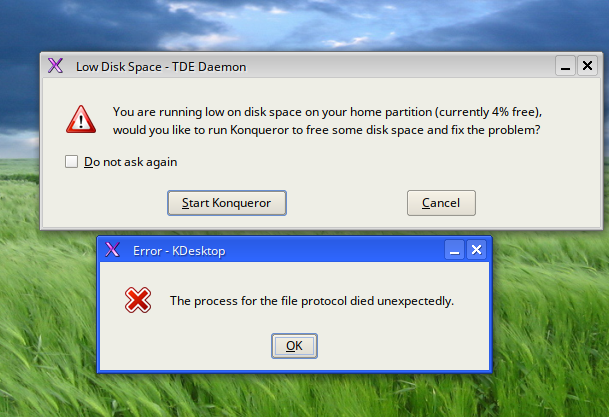Minimize the Low Disk Space dialog

click(x=565, y=66)
